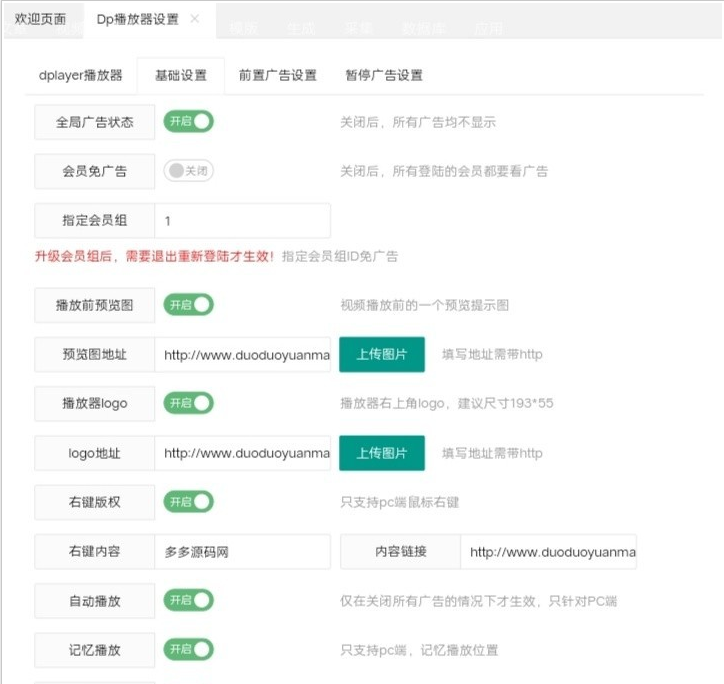Switch to the 欢迎页面 tab

click(41, 19)
